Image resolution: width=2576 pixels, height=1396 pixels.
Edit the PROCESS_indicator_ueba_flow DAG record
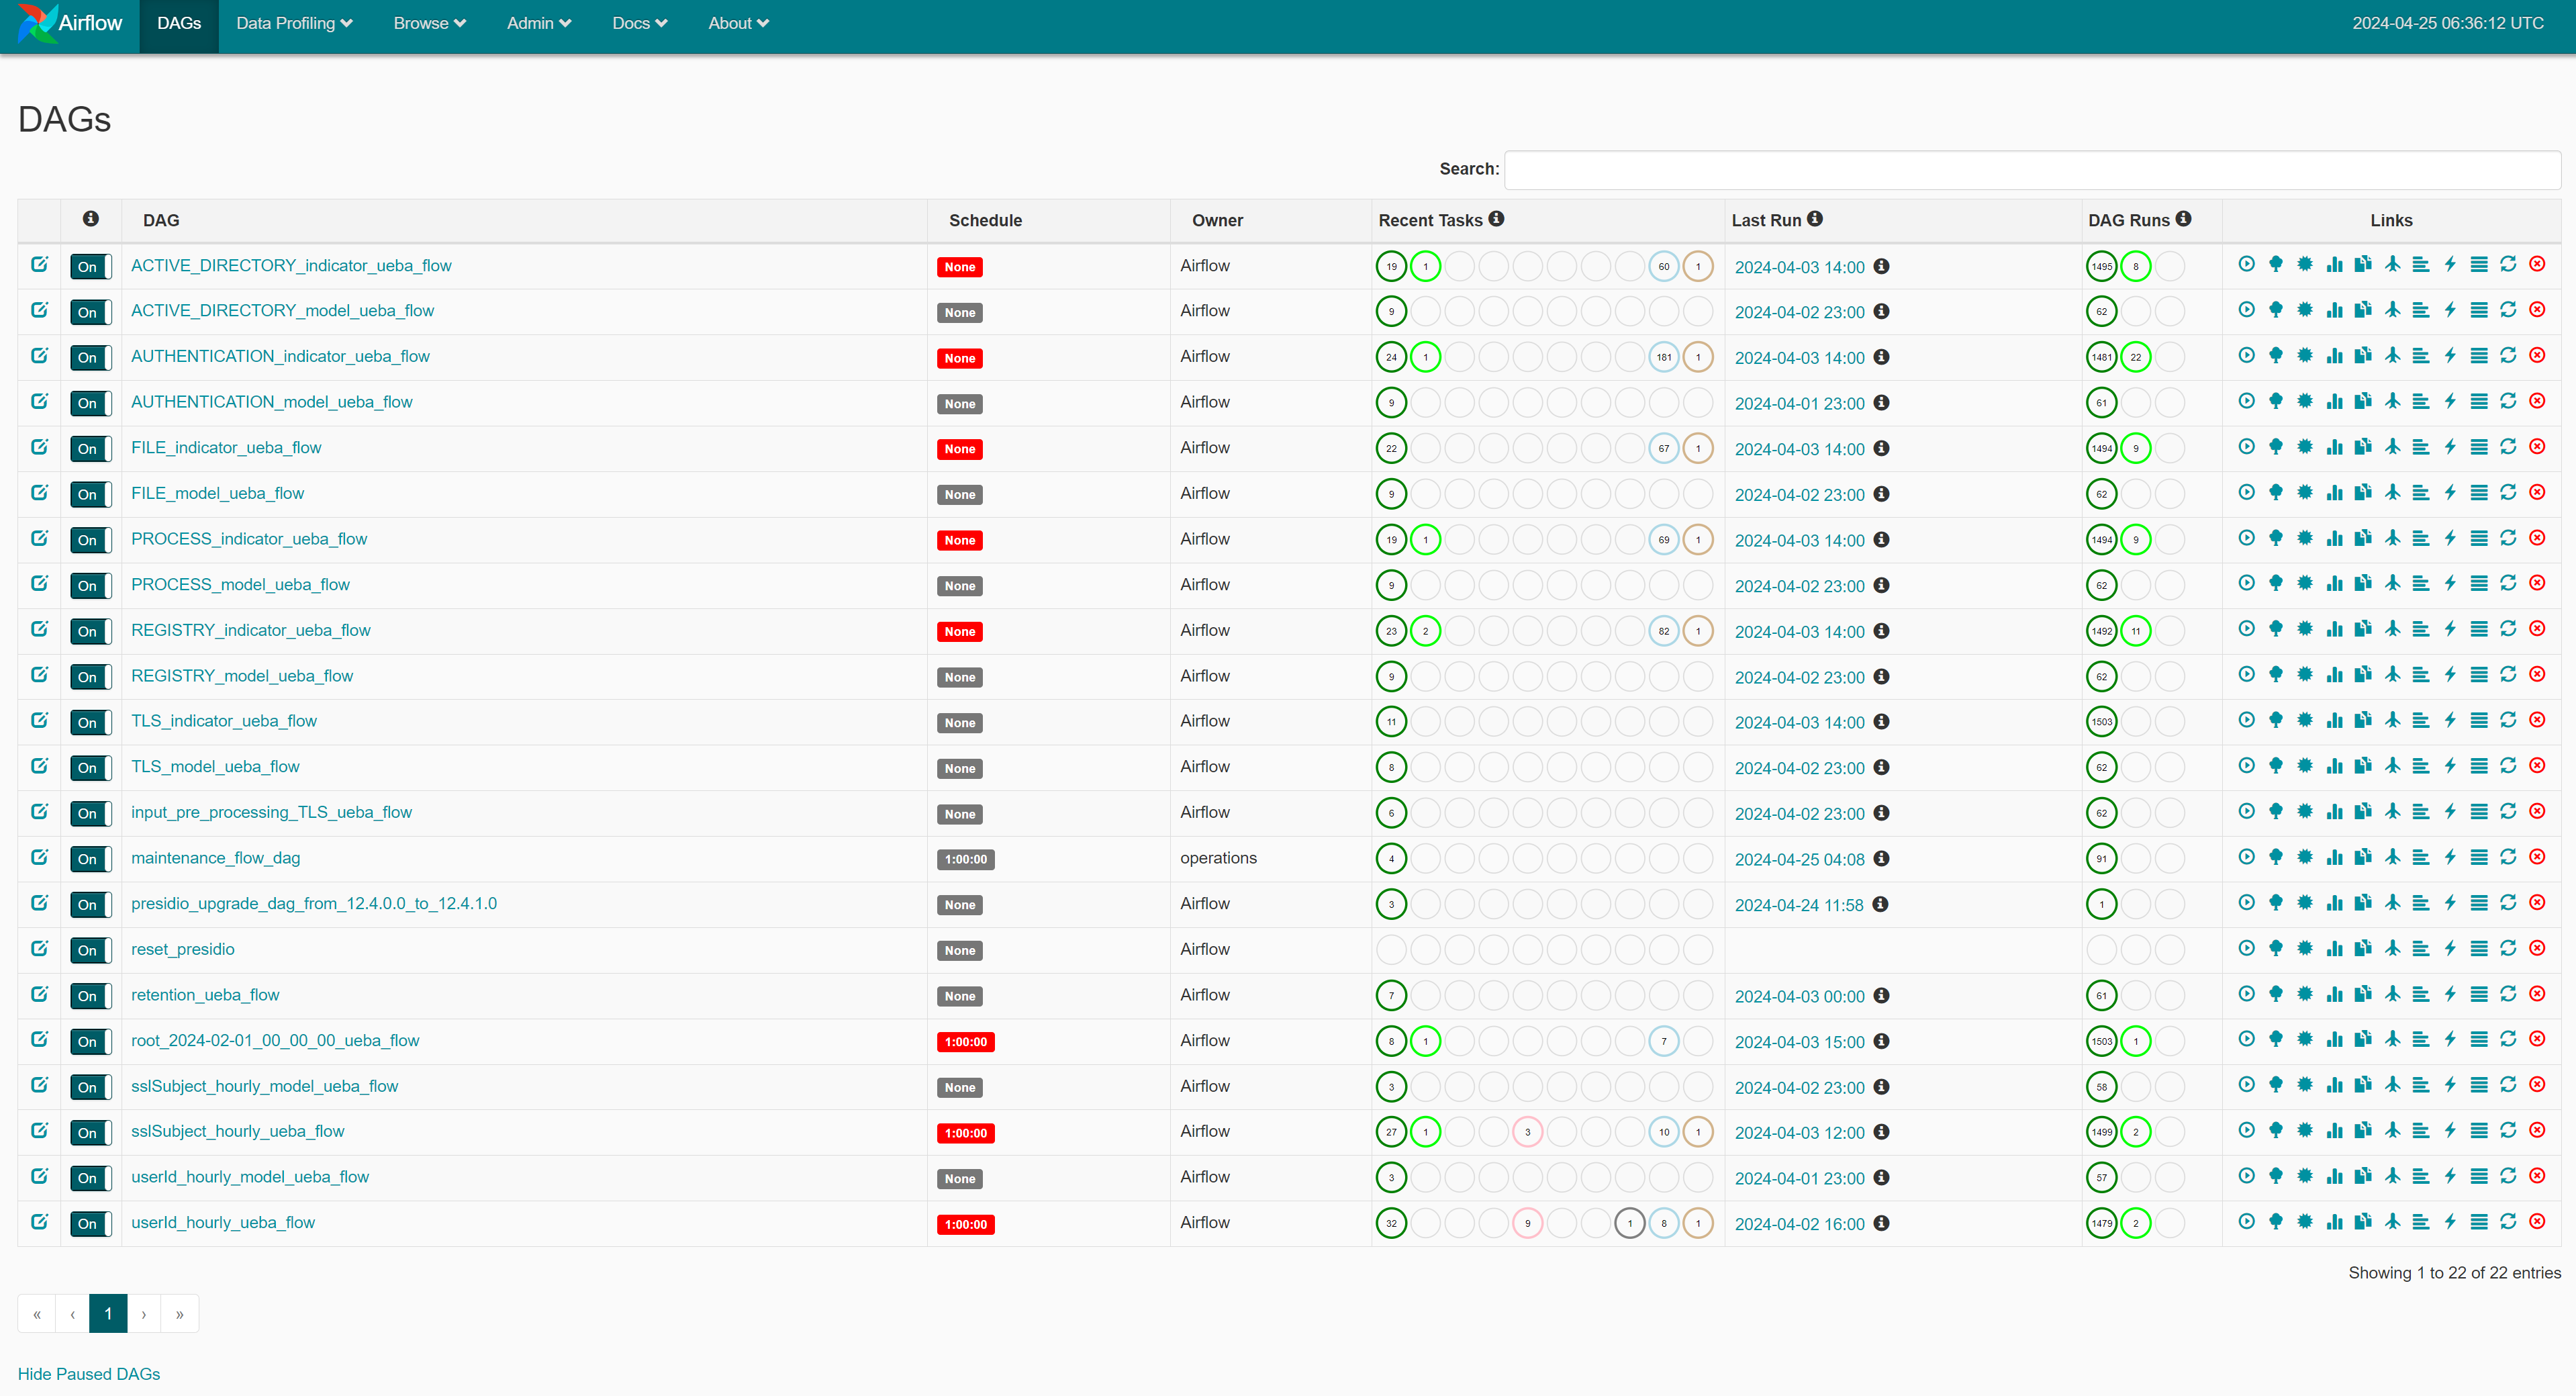coord(39,538)
